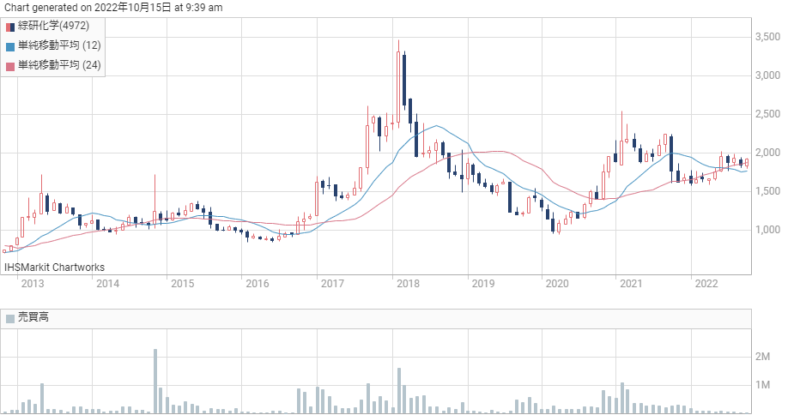Viewport: 800px width, 415px height.
Task: Click the 2022 x-axis year label
Action: (707, 283)
